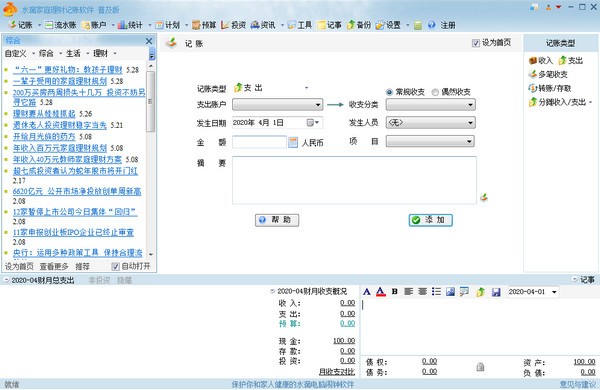
Task: Open the 账户 accounts section
Action: click(94, 25)
